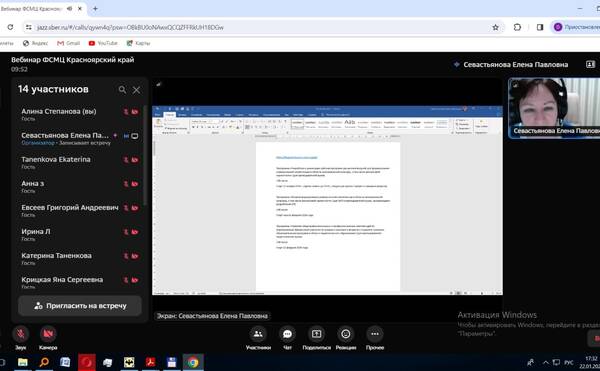Viewport: 600px width, 371px height.
Task: Expand the Прочее more options menu
Action: 375,334
